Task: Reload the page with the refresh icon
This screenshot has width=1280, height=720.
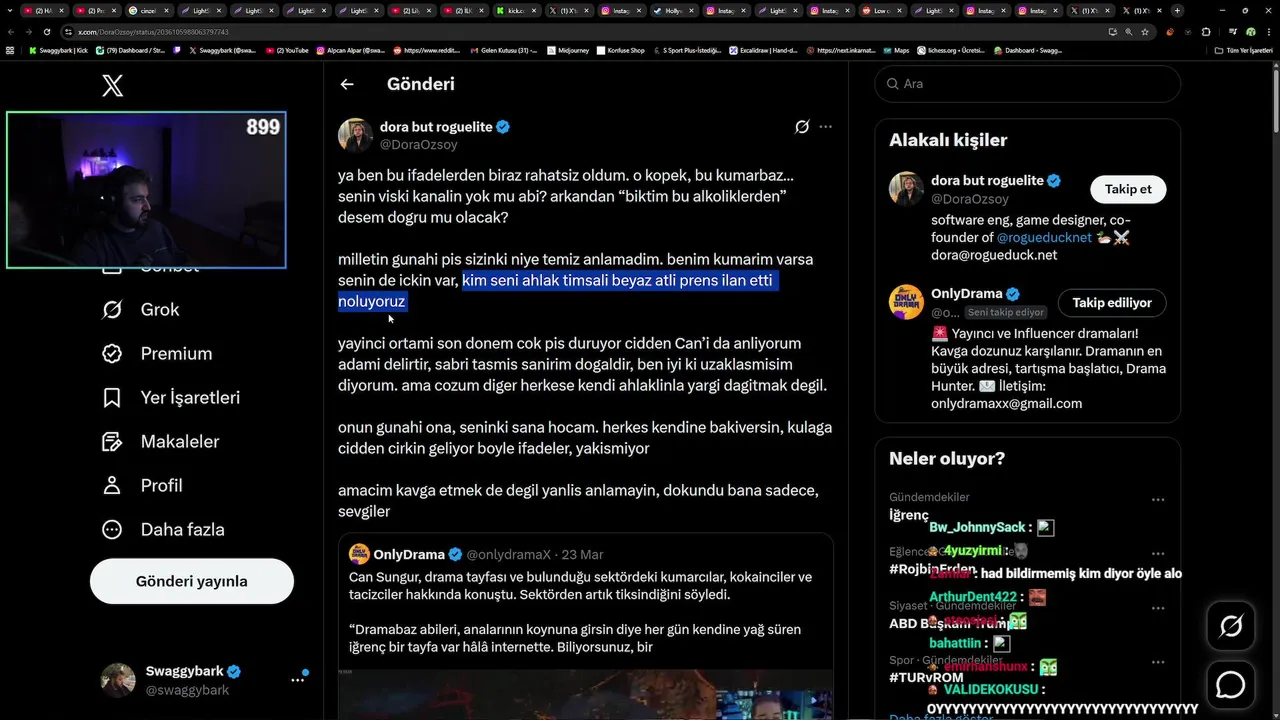Action: coord(46,32)
